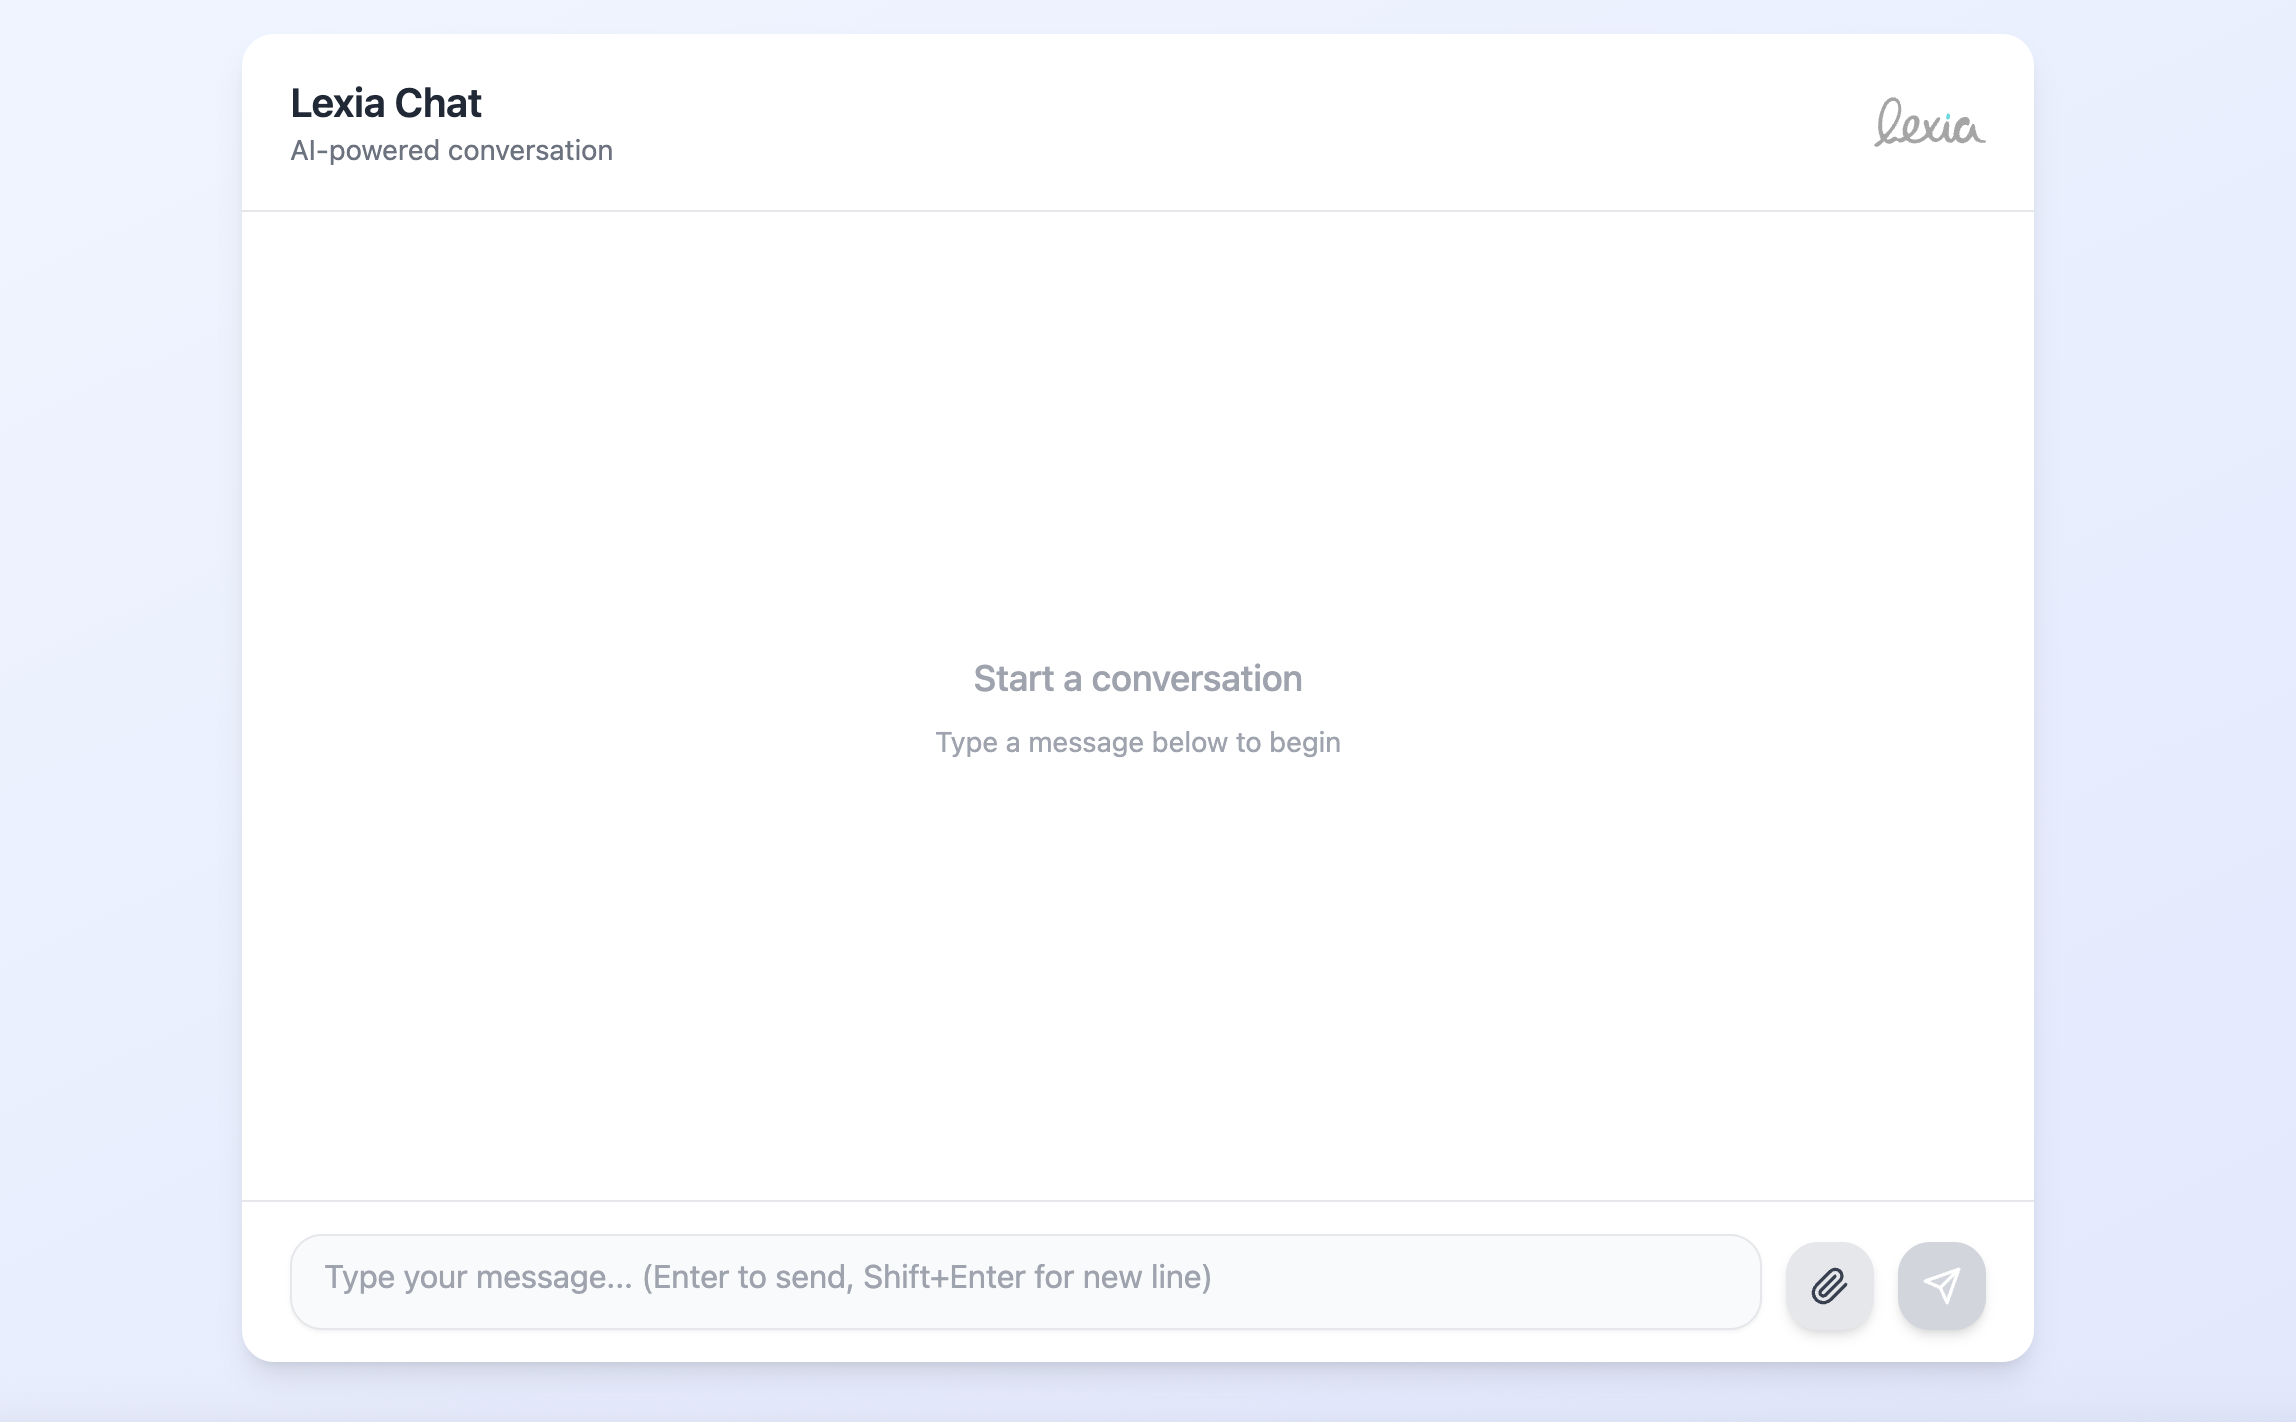2296x1422 pixels.
Task: Focus the message input field
Action: tap(1025, 1281)
